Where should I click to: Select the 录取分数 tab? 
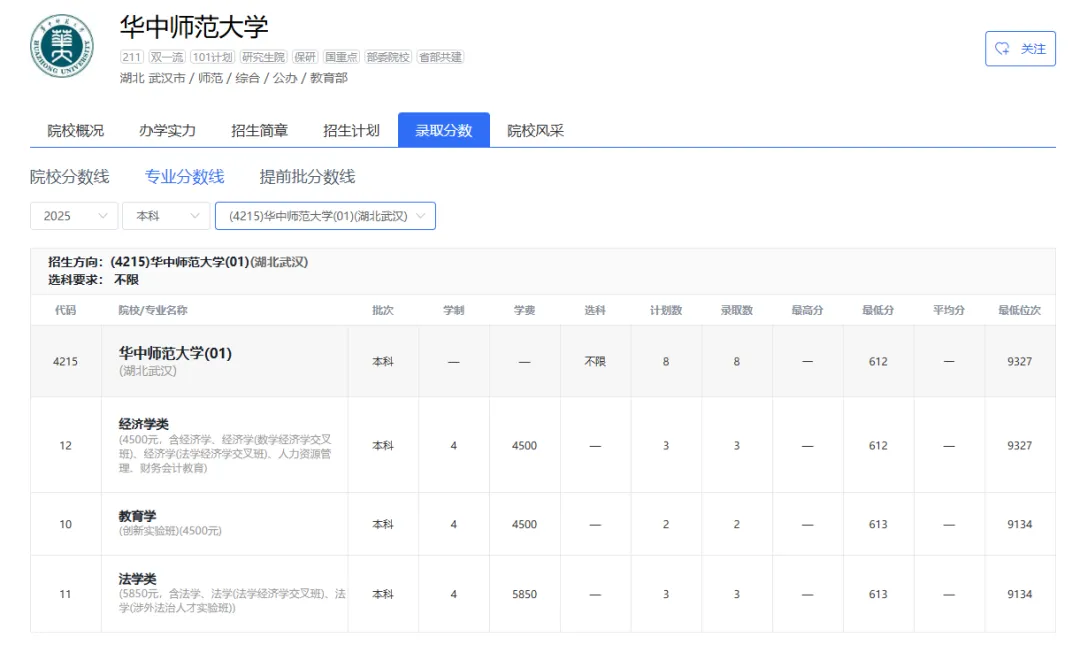(444, 130)
